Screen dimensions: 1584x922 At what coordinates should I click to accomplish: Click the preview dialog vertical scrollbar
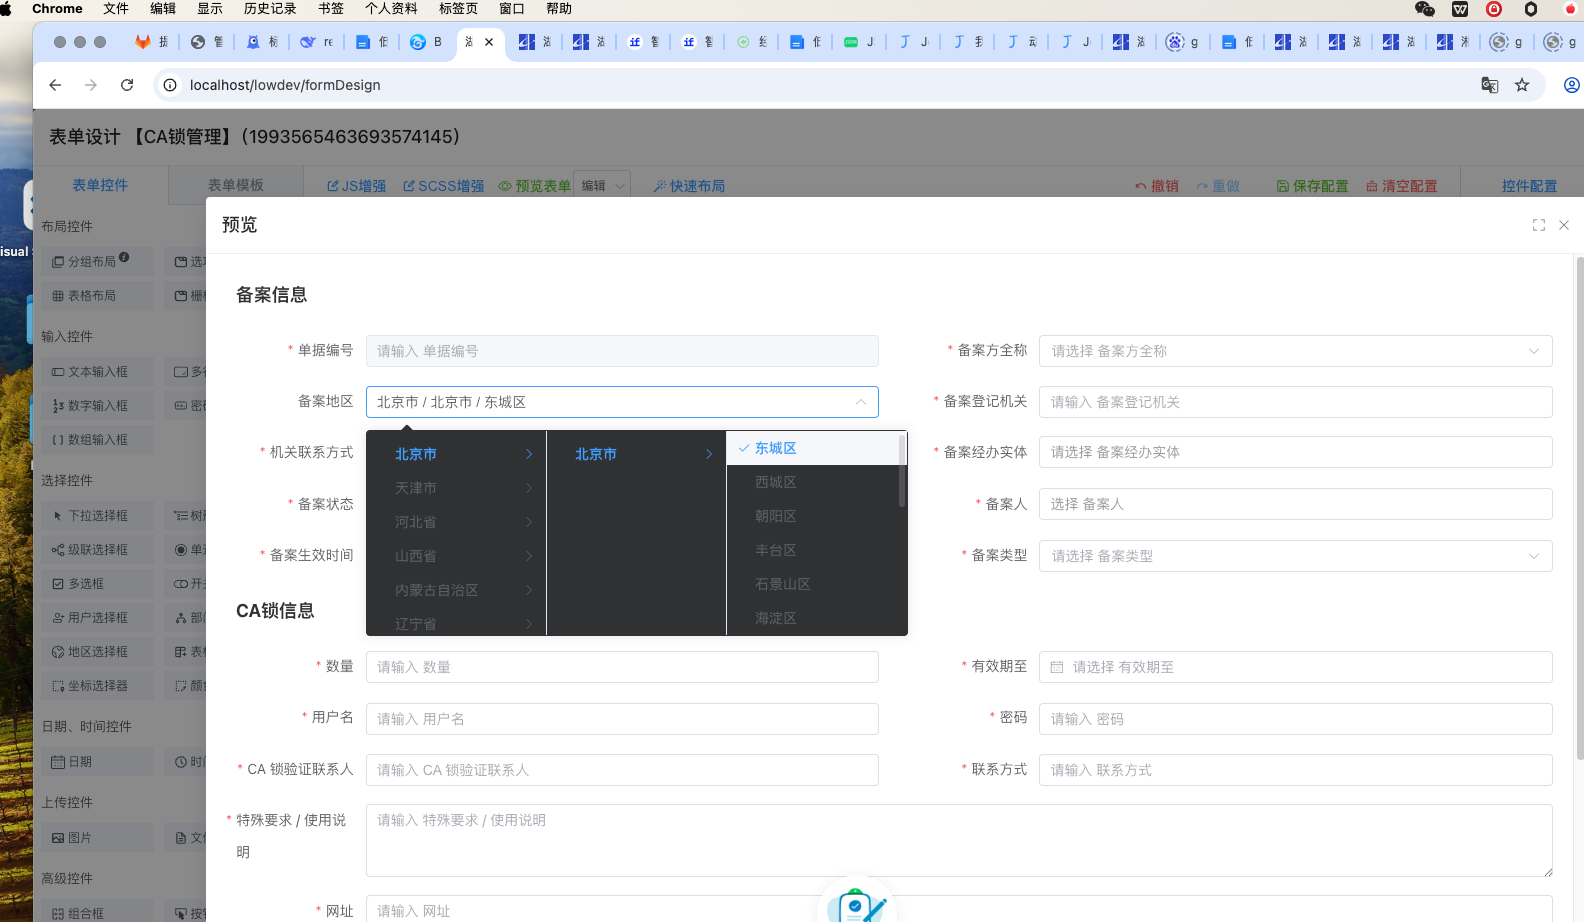pyautogui.click(x=1580, y=500)
